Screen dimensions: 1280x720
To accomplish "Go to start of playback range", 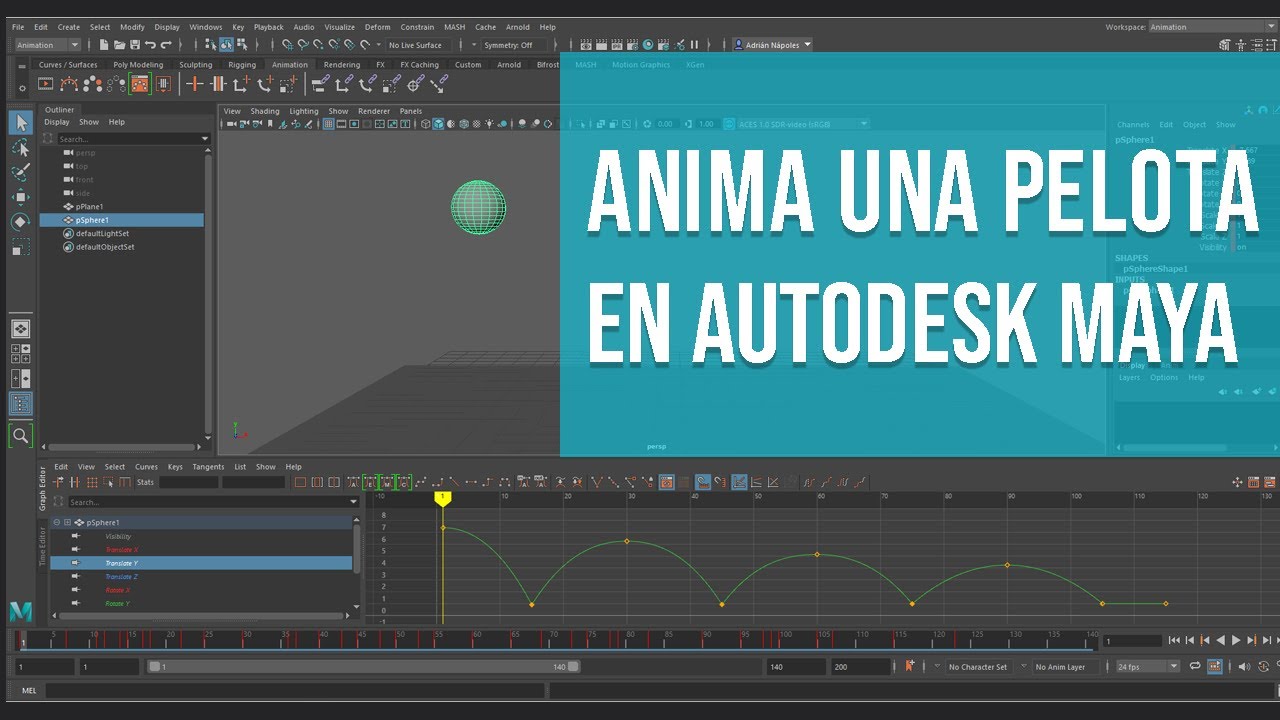I will pyautogui.click(x=1174, y=640).
